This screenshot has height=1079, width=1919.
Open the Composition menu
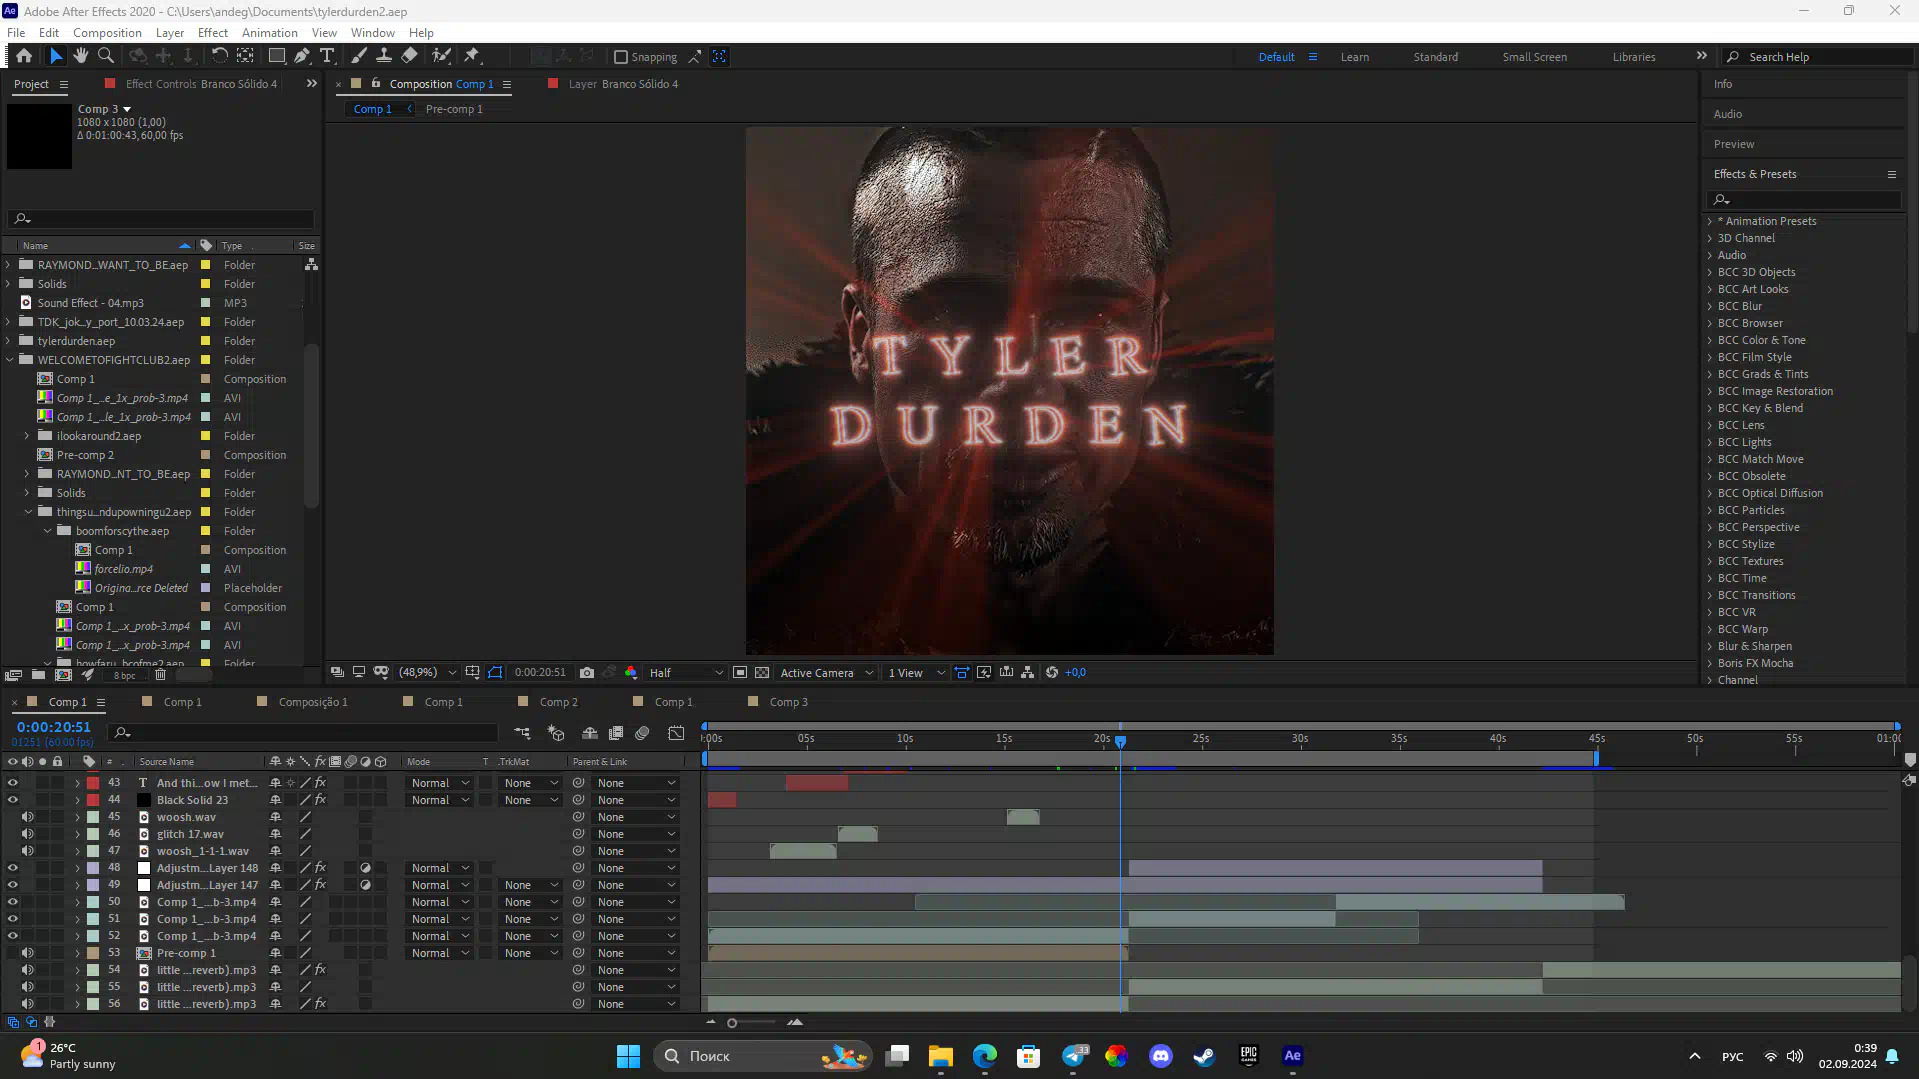coord(107,33)
